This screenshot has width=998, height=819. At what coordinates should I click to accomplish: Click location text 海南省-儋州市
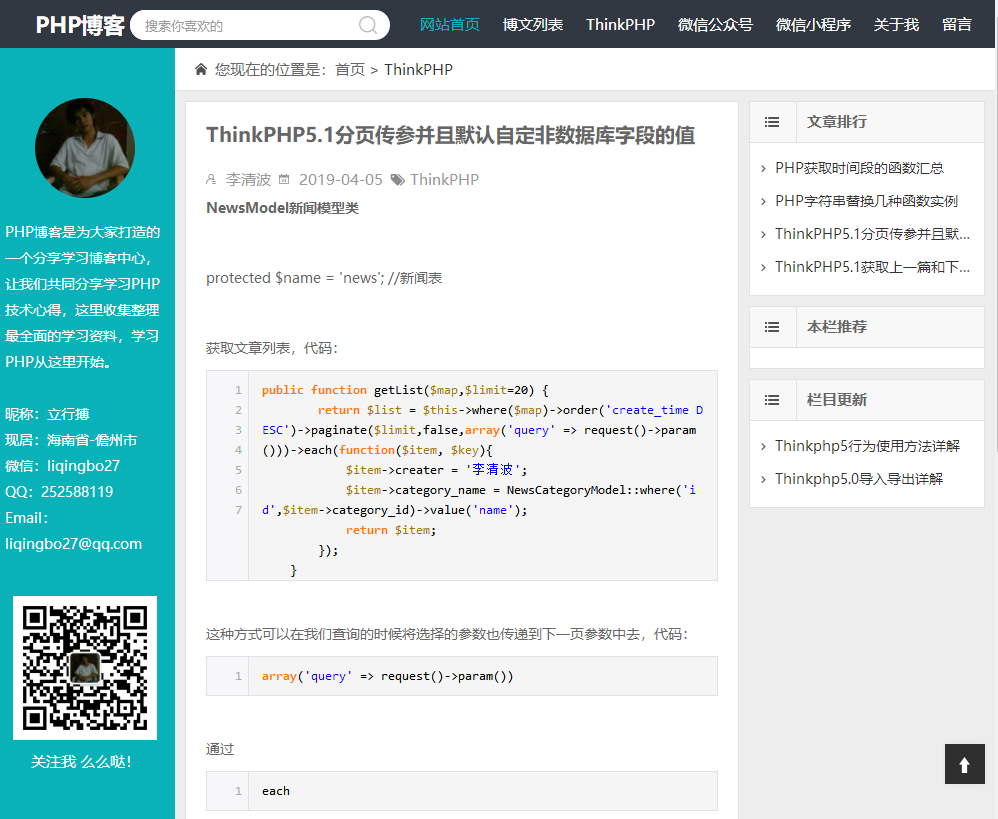tap(92, 440)
